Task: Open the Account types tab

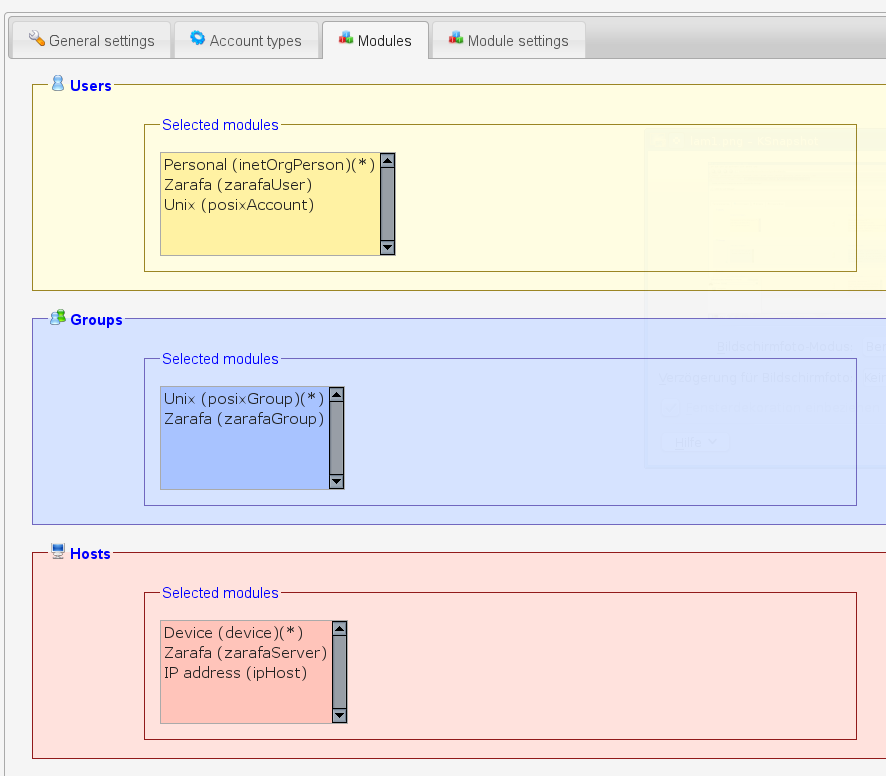Action: click(x=255, y=41)
